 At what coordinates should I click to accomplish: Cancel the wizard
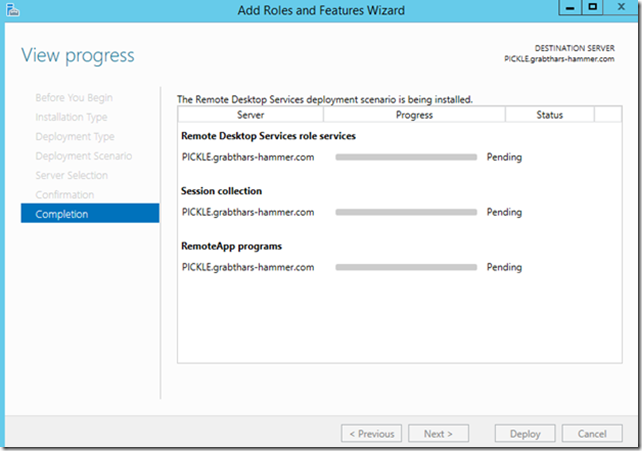(592, 433)
